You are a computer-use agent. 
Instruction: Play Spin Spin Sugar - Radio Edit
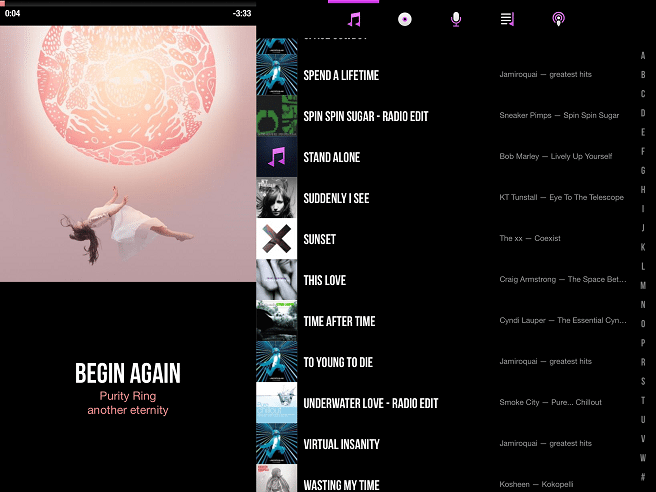[x=444, y=116]
